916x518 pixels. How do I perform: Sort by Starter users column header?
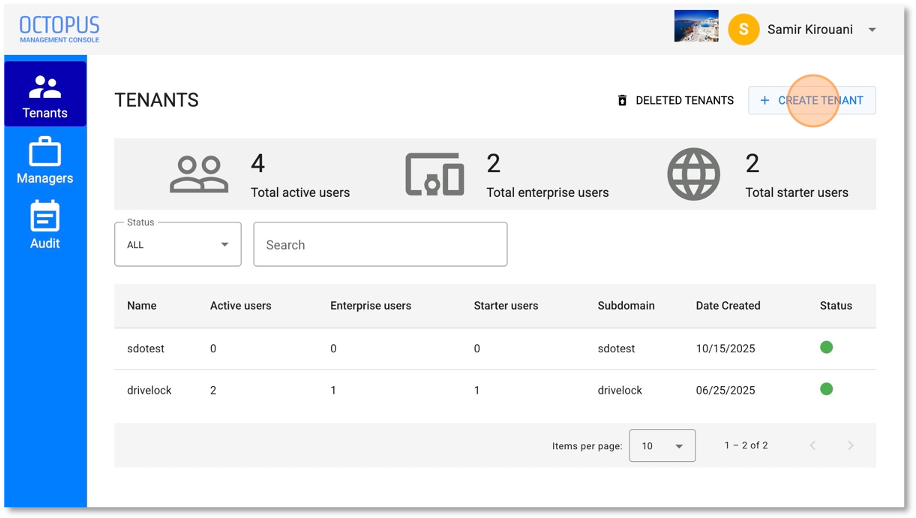(506, 305)
